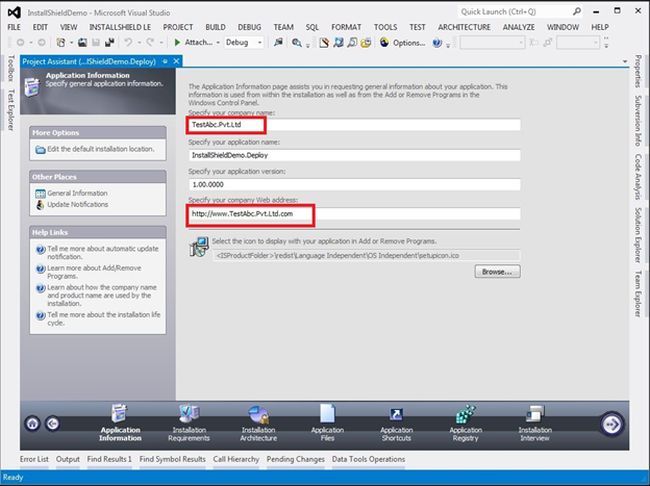This screenshot has width=650, height=486.
Task: Open the Output tab
Action: click(x=68, y=459)
